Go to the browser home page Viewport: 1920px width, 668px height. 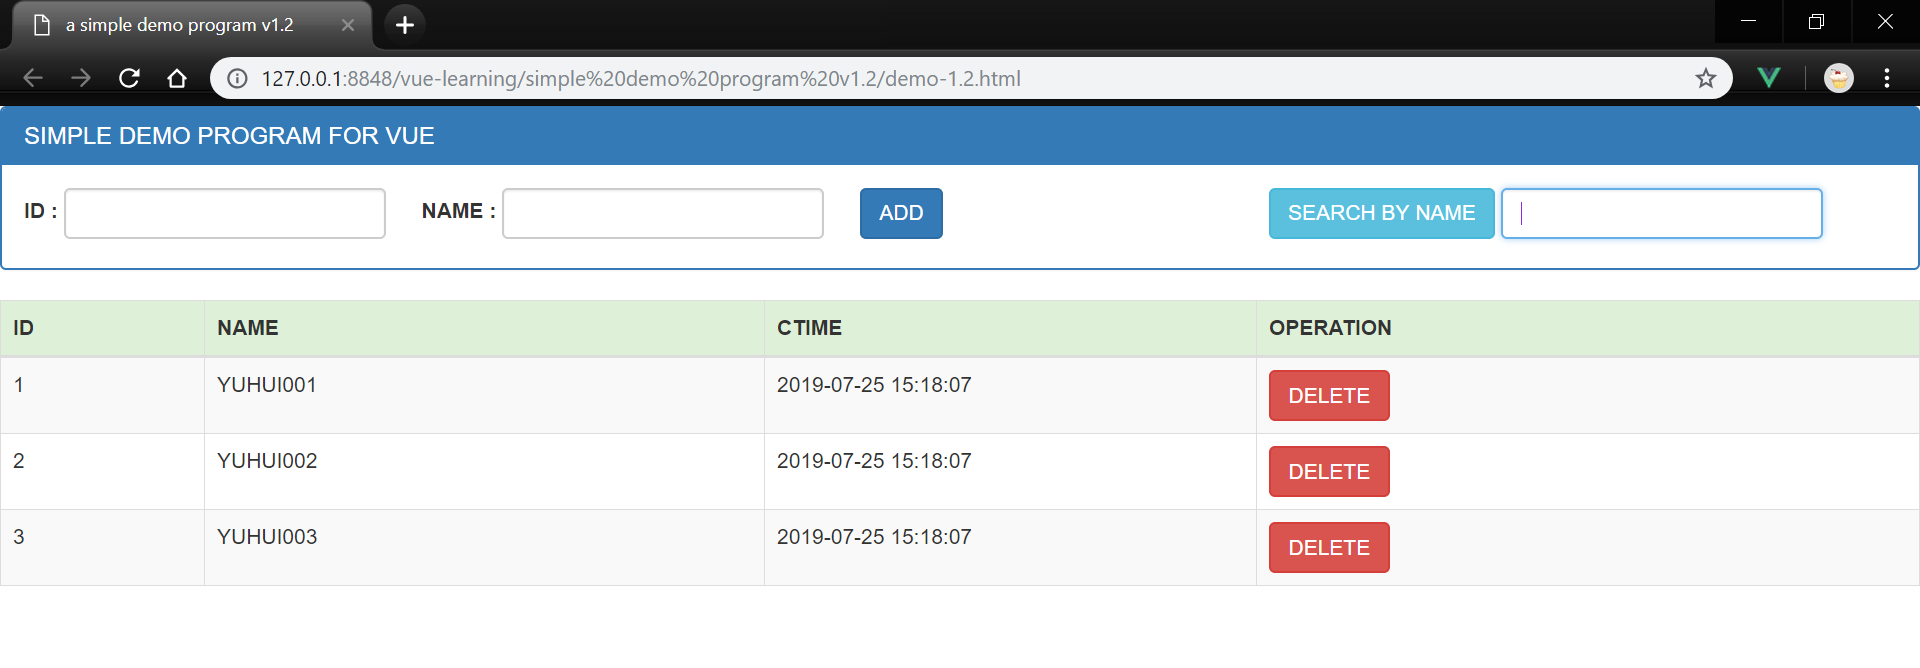click(177, 78)
